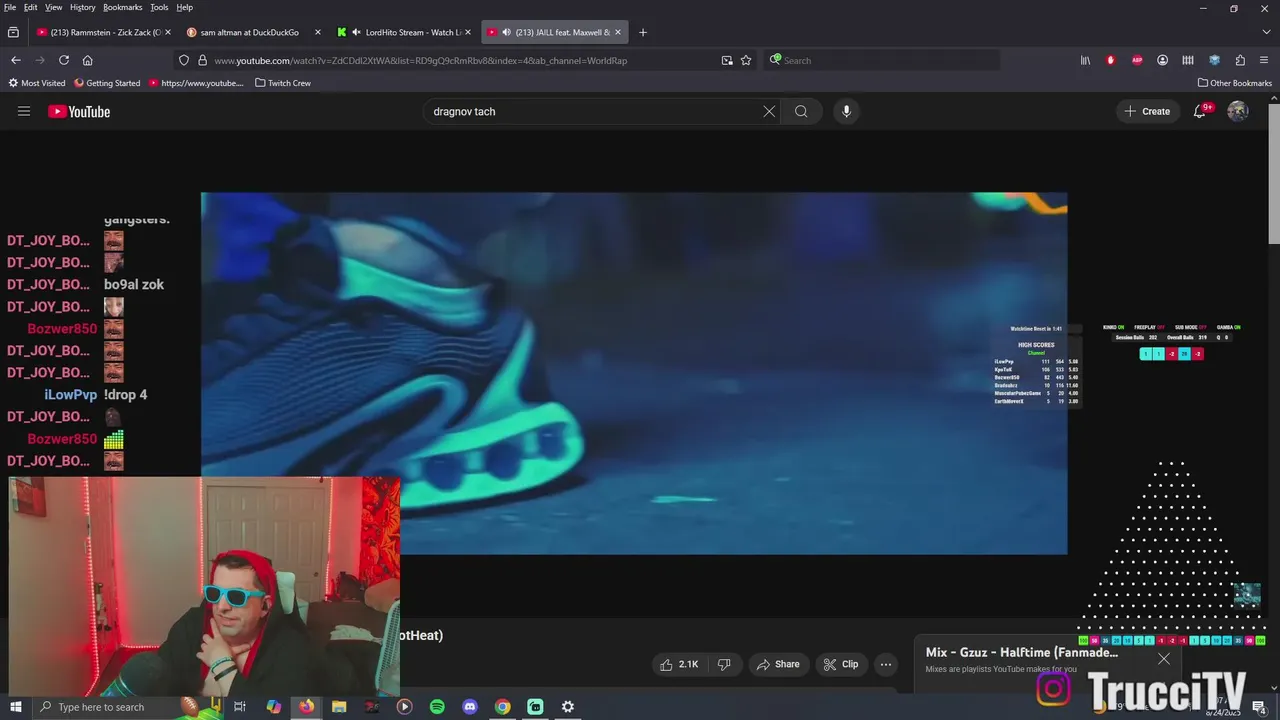View site security padlock details
Viewport: 1280px width, 720px height.
pyautogui.click(x=202, y=60)
